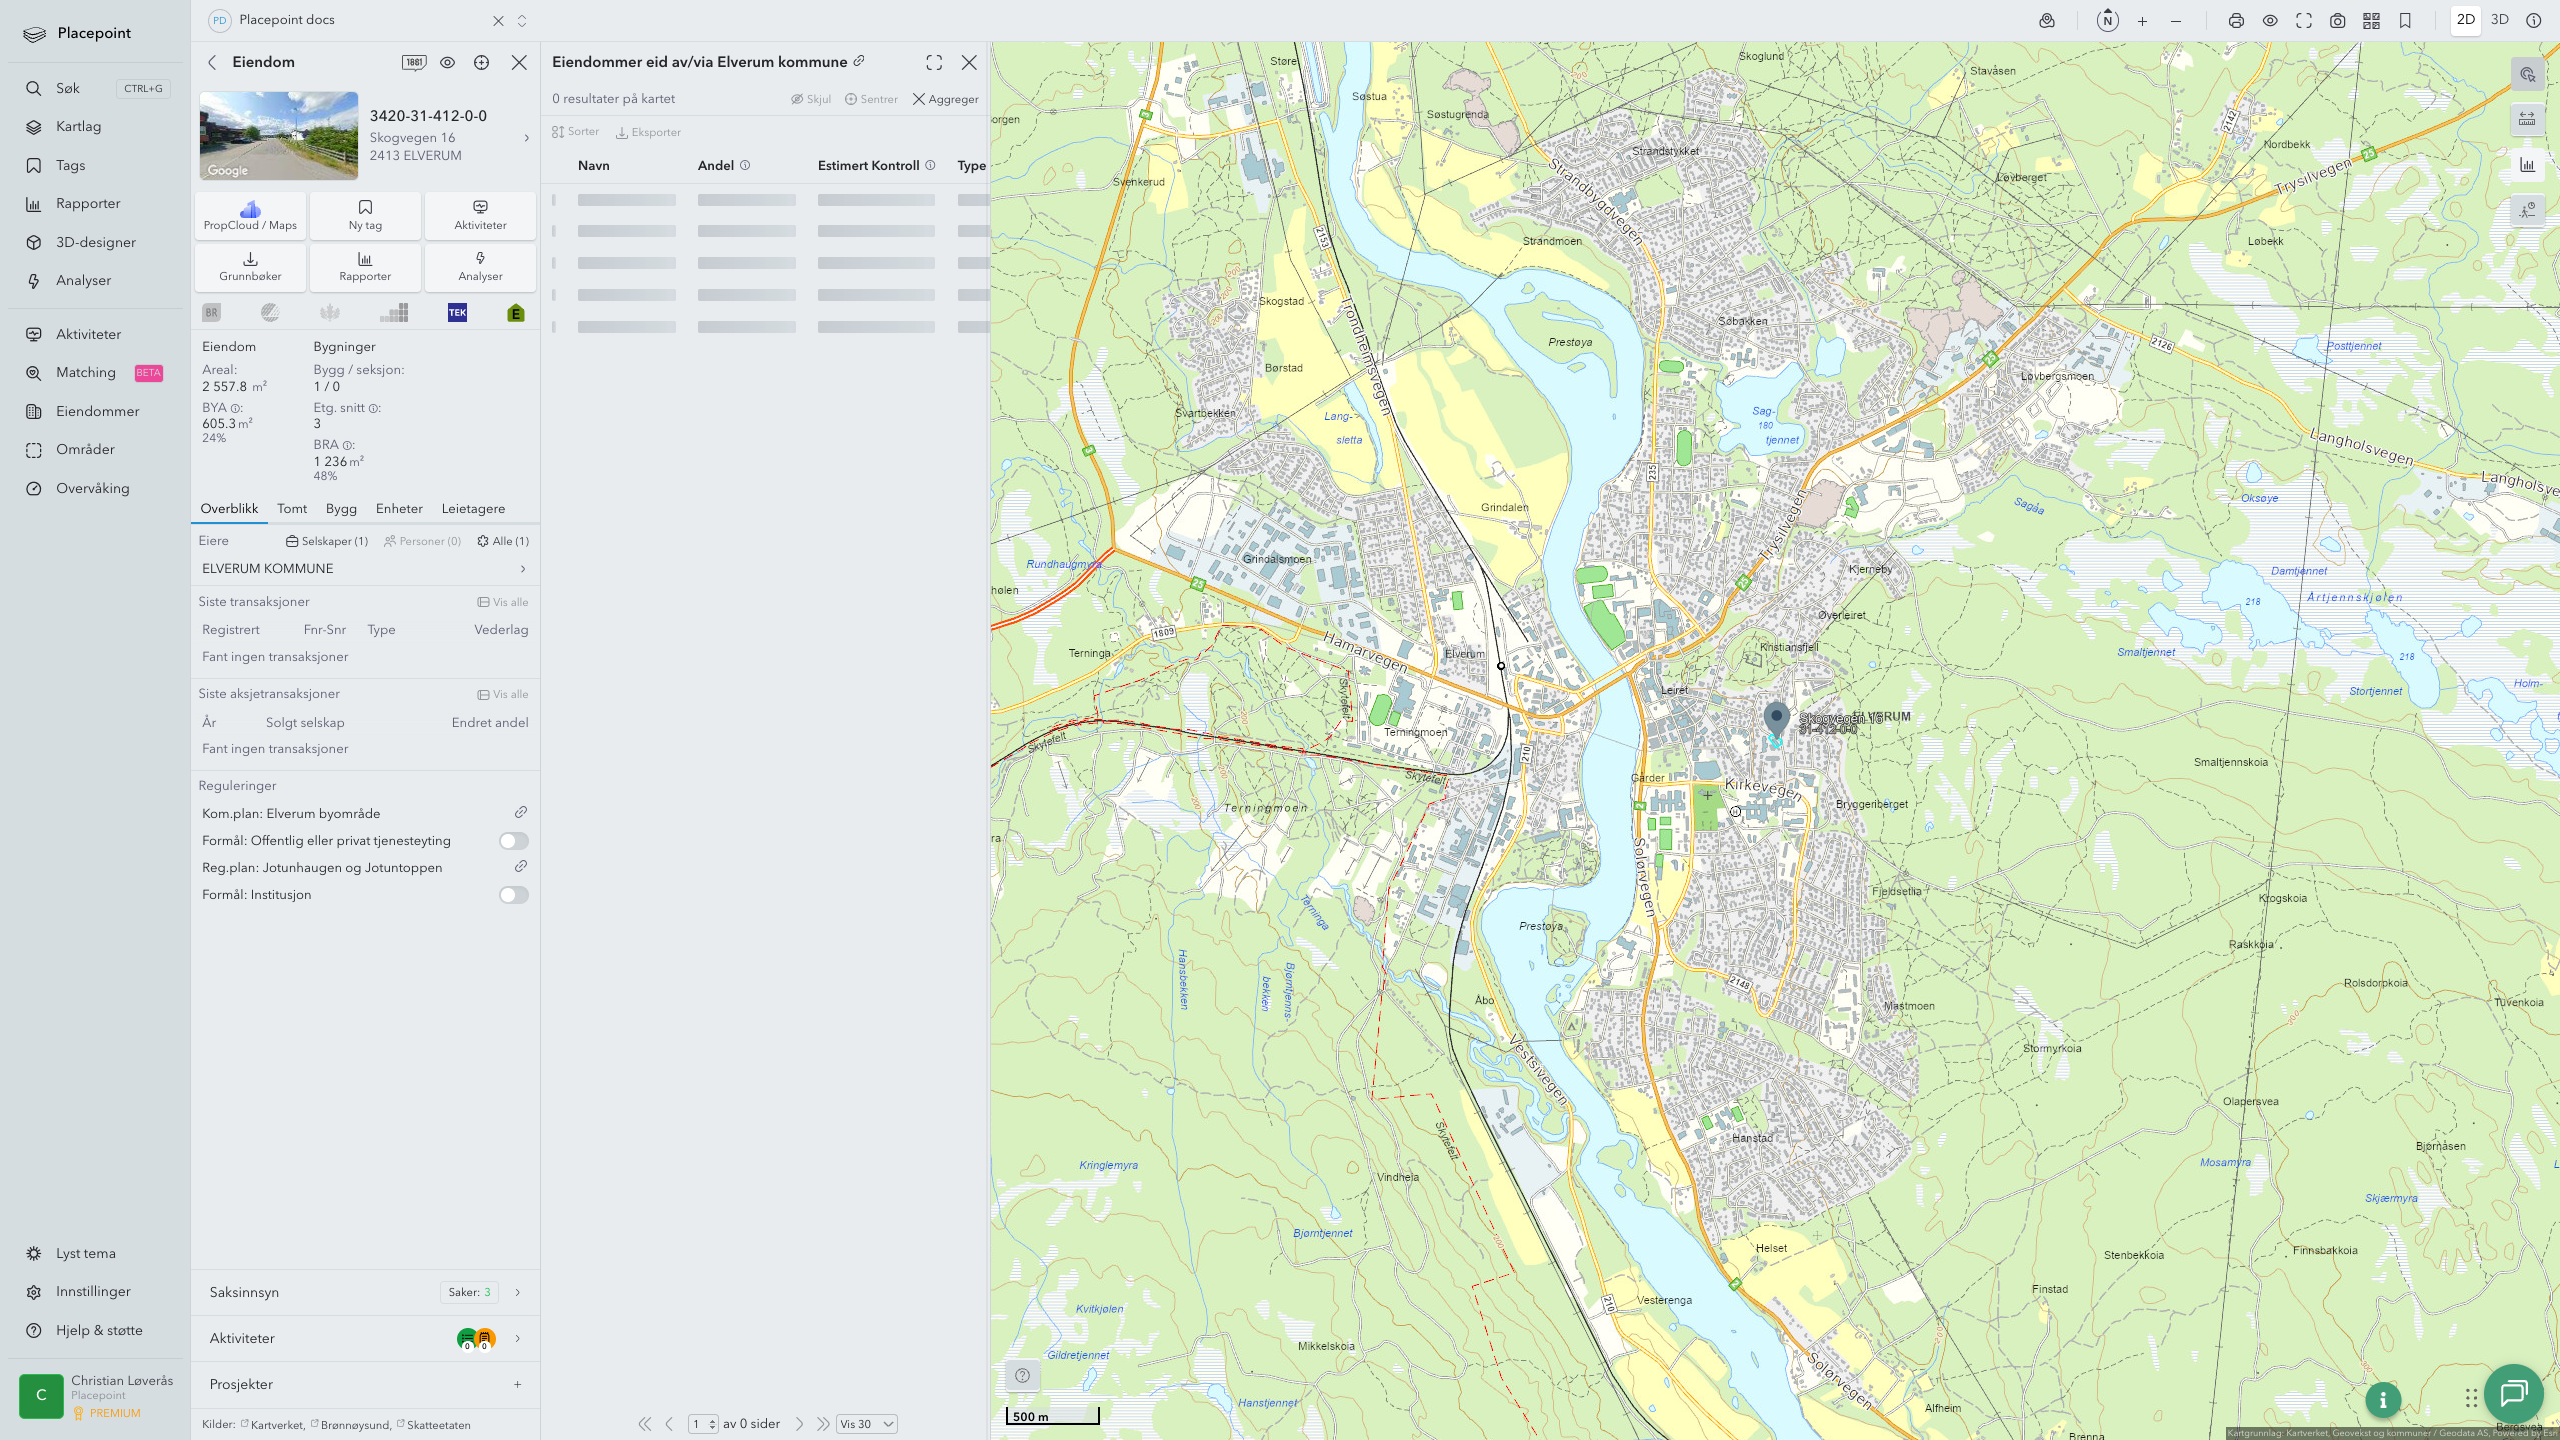Click the BR badge icon
The image size is (2560, 1440).
212,313
